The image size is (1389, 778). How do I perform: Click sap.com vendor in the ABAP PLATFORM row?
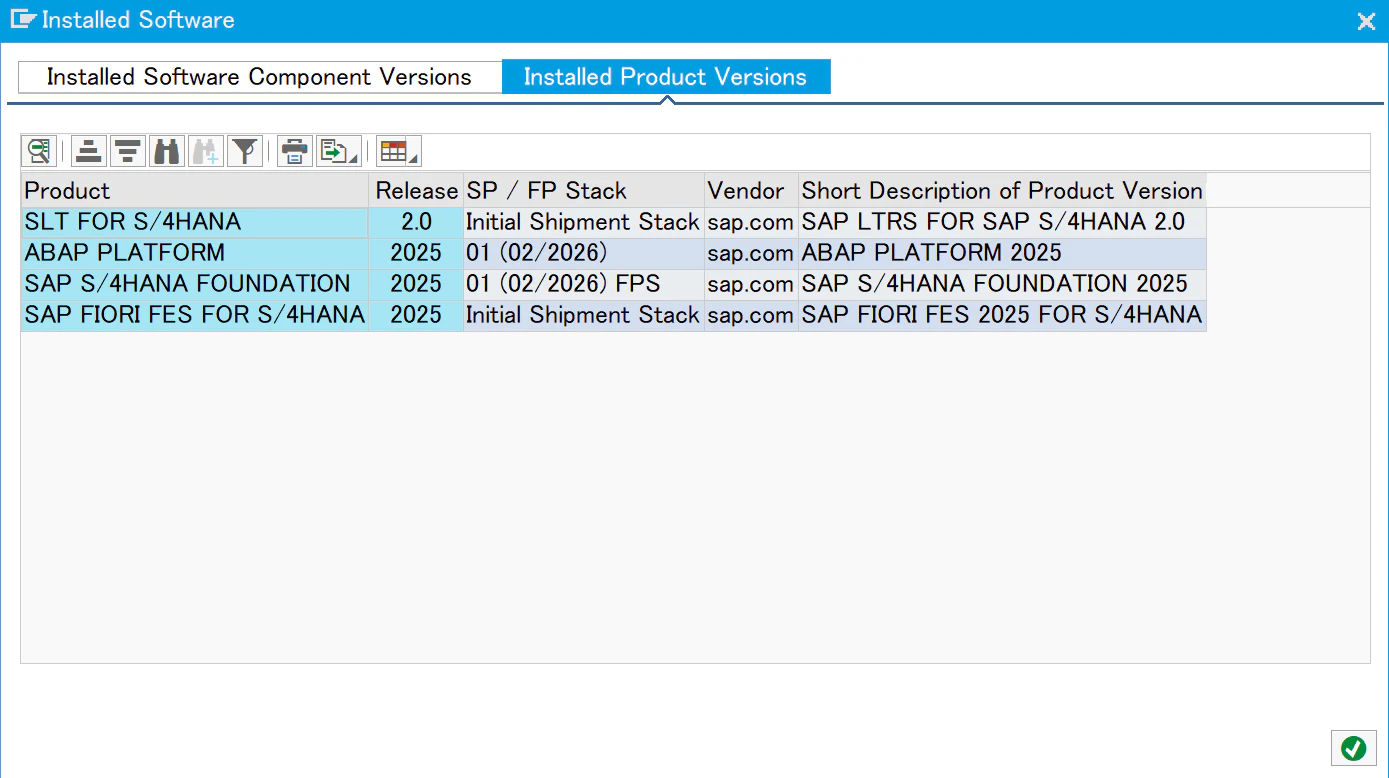point(751,253)
